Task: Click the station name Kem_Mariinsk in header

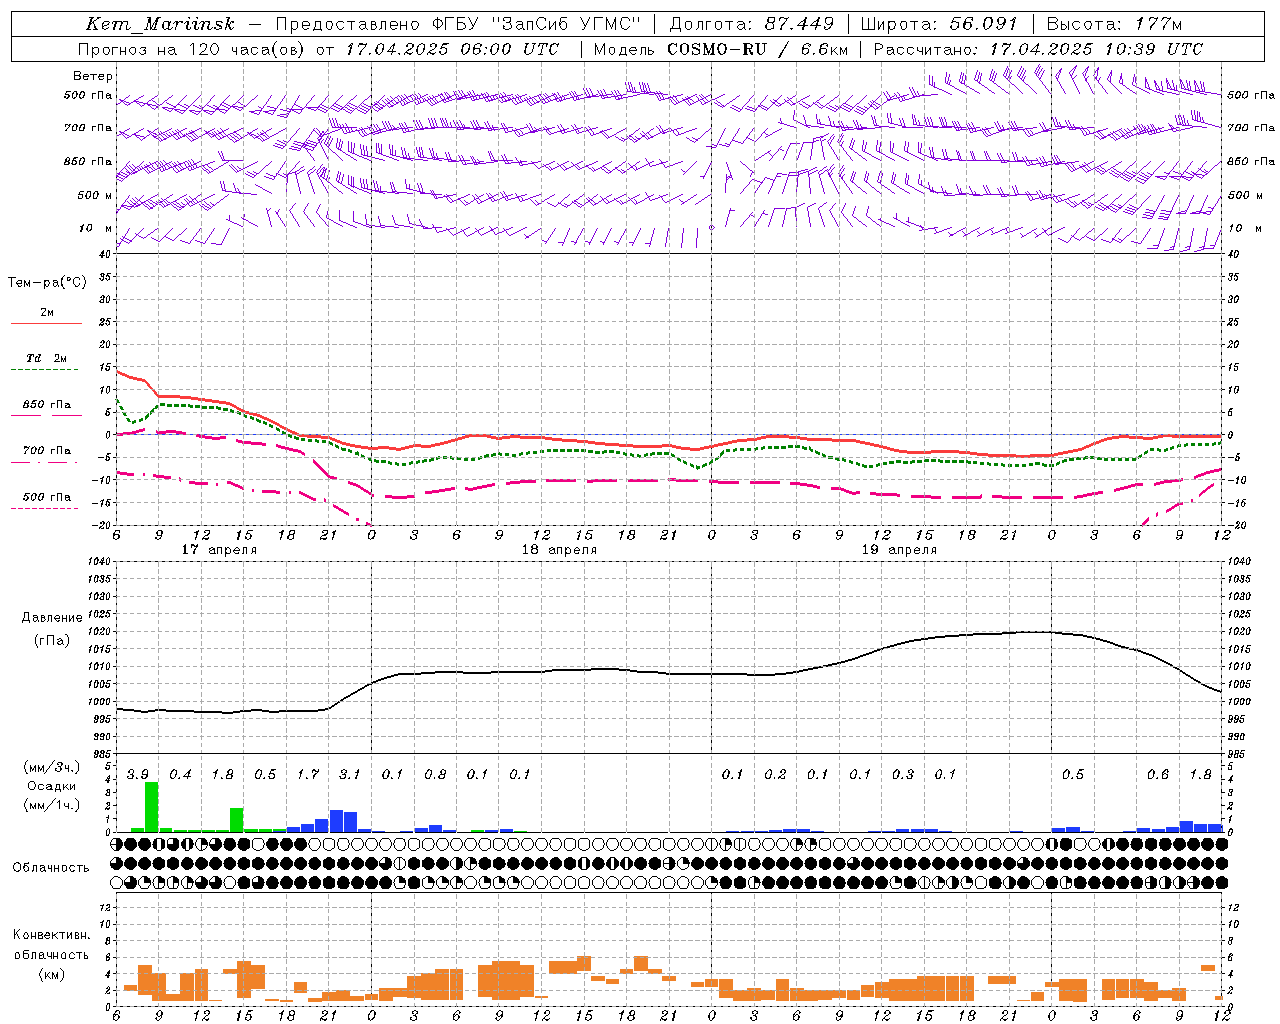Action: pos(161,24)
